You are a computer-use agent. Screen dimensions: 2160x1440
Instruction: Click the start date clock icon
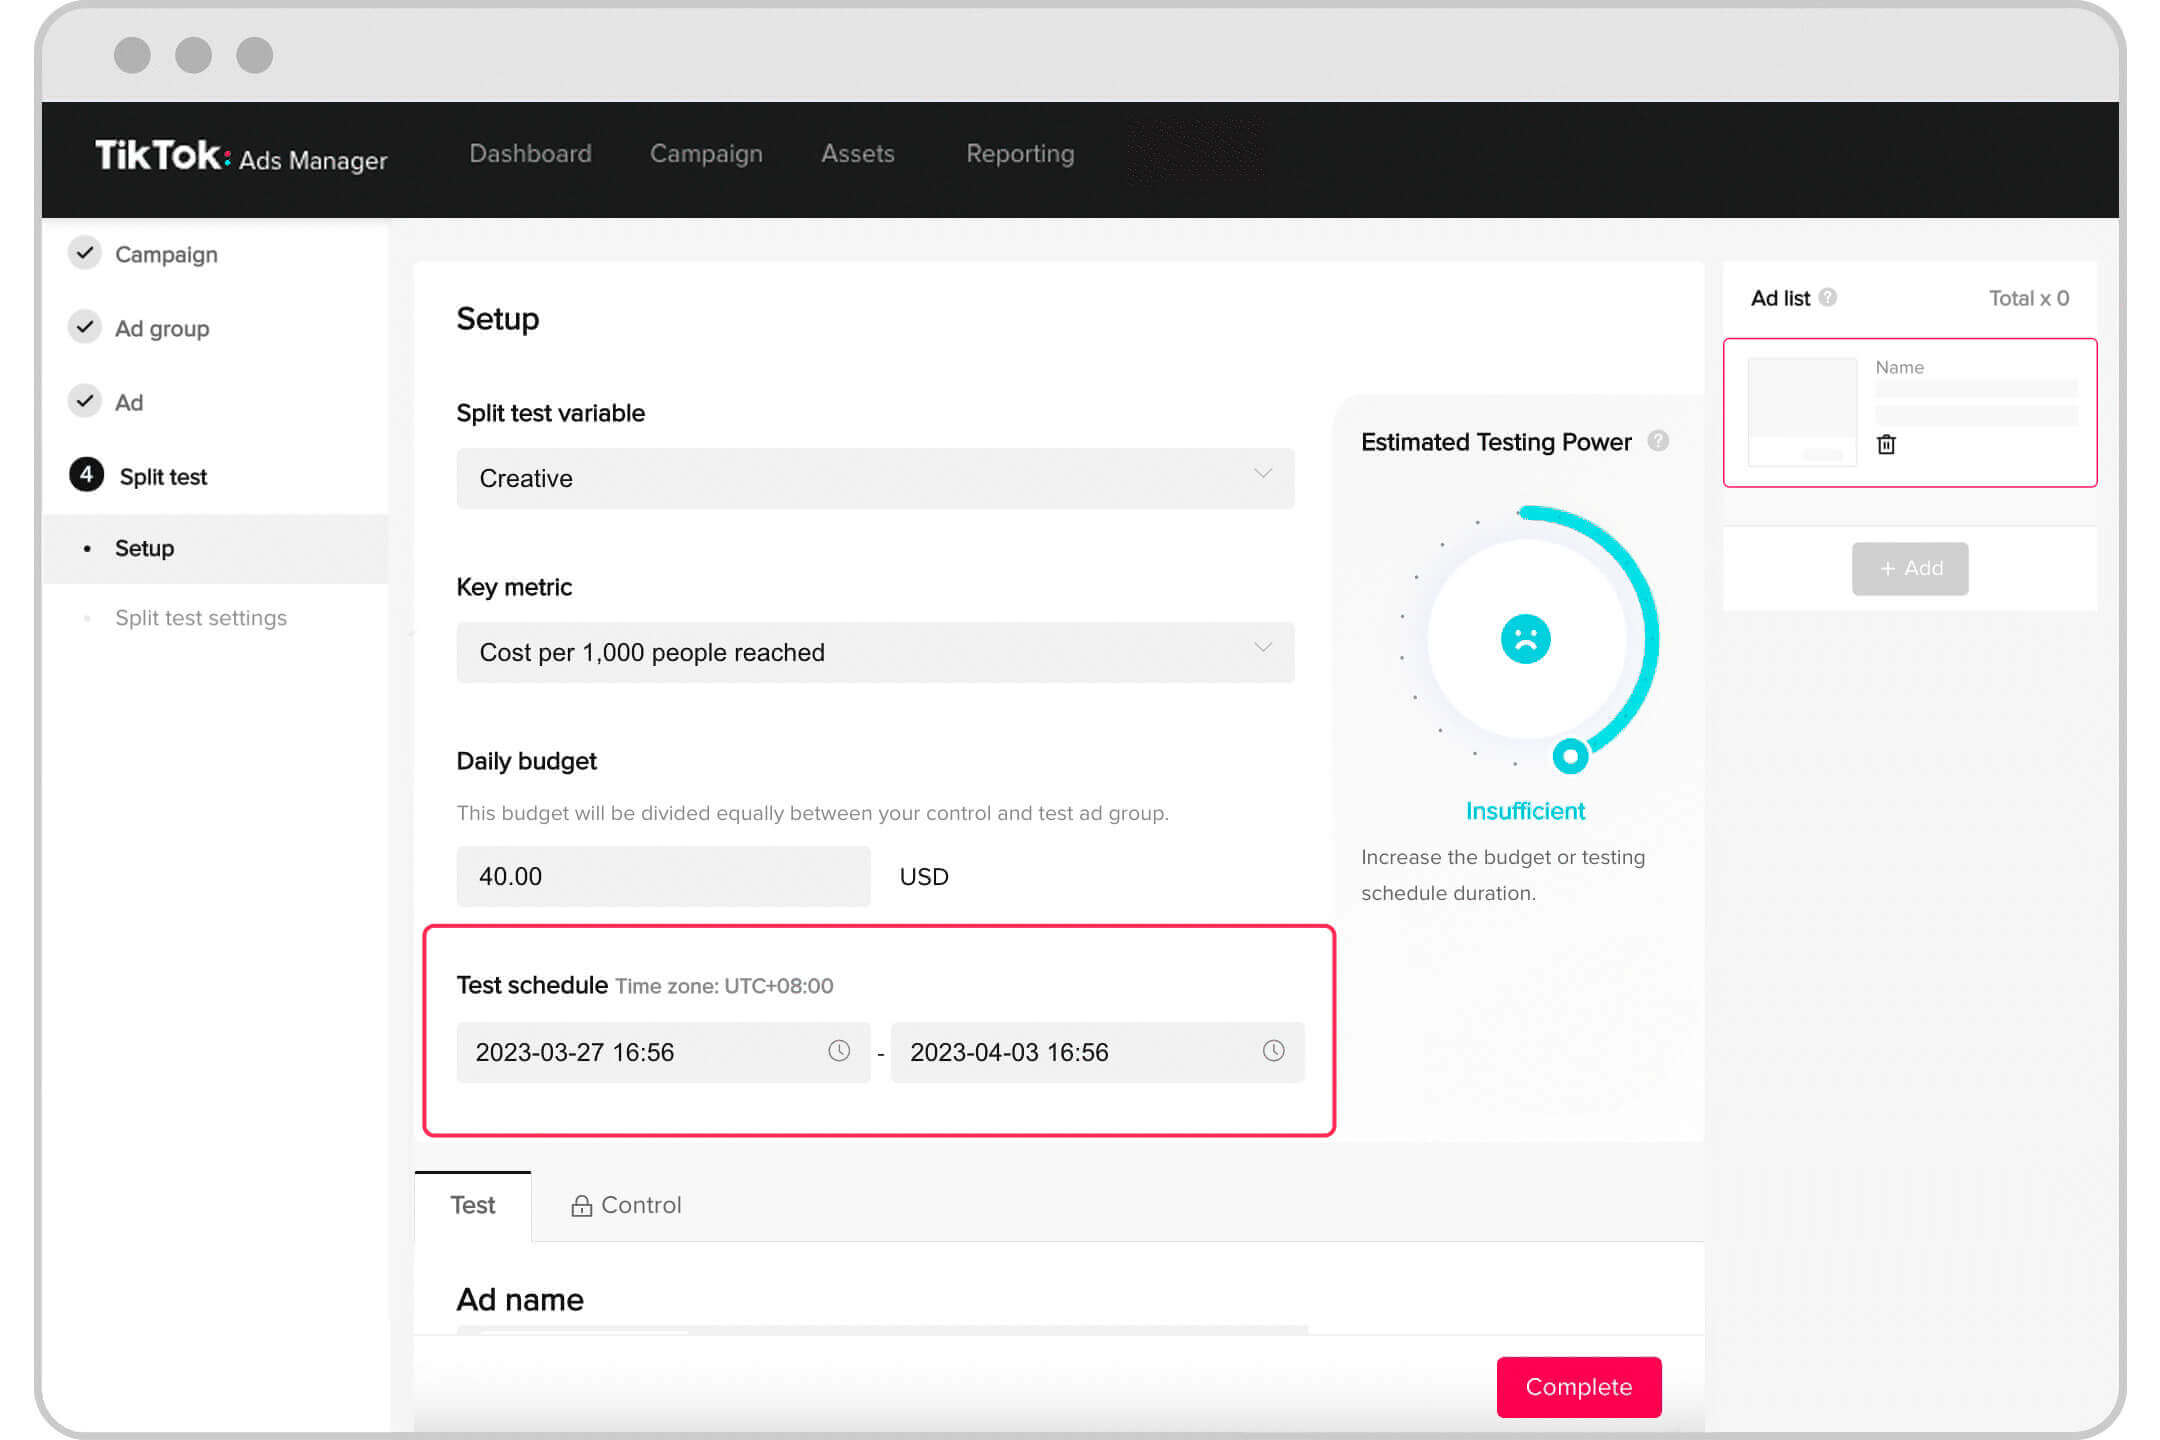[839, 1051]
